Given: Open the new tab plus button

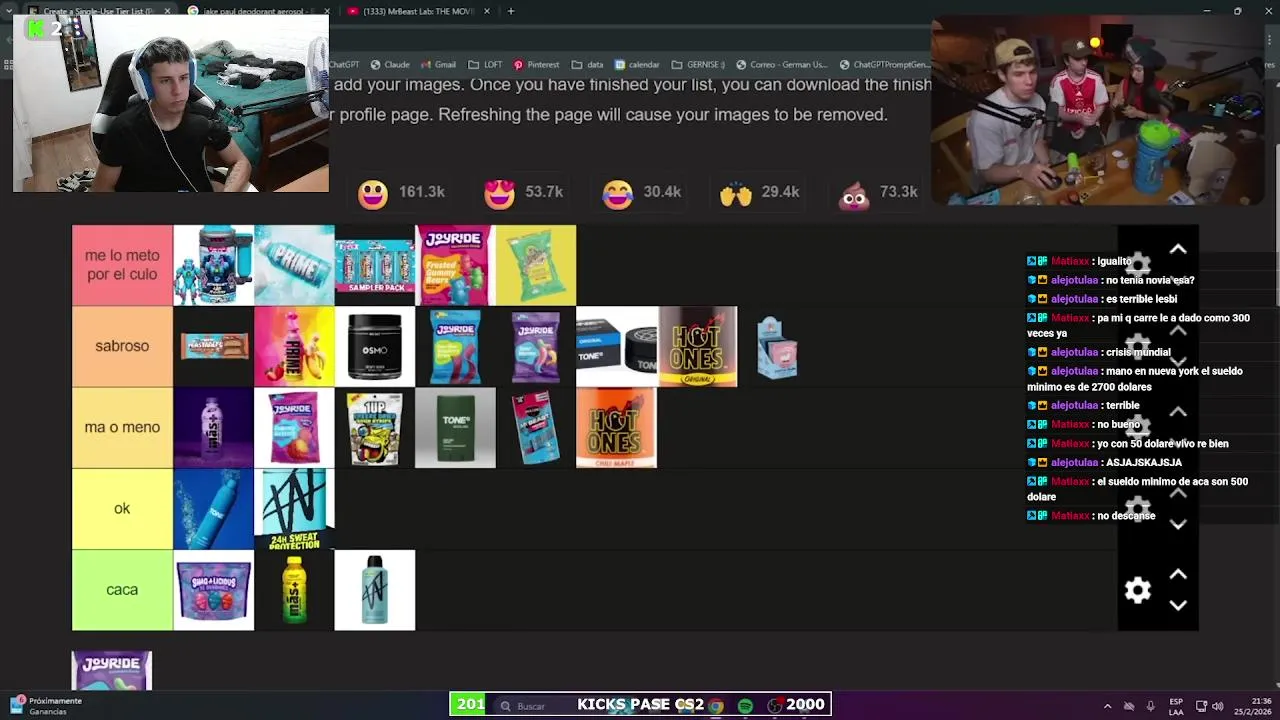Looking at the screenshot, I should pos(510,11).
